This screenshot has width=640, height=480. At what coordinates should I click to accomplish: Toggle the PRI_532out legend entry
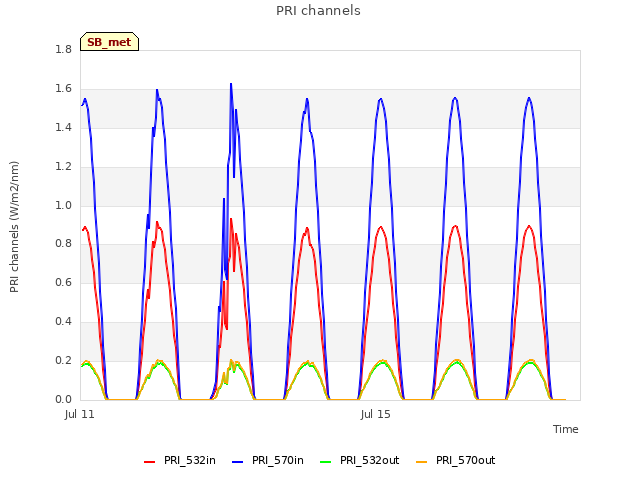point(359,460)
